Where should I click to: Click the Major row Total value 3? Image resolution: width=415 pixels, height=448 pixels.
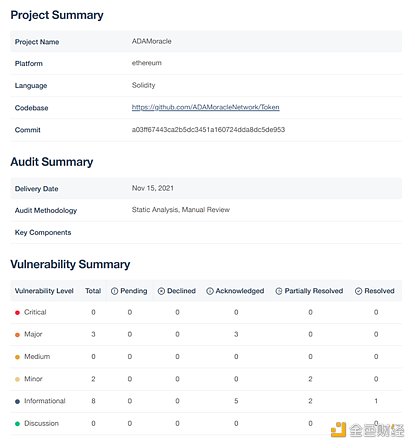[93, 334]
